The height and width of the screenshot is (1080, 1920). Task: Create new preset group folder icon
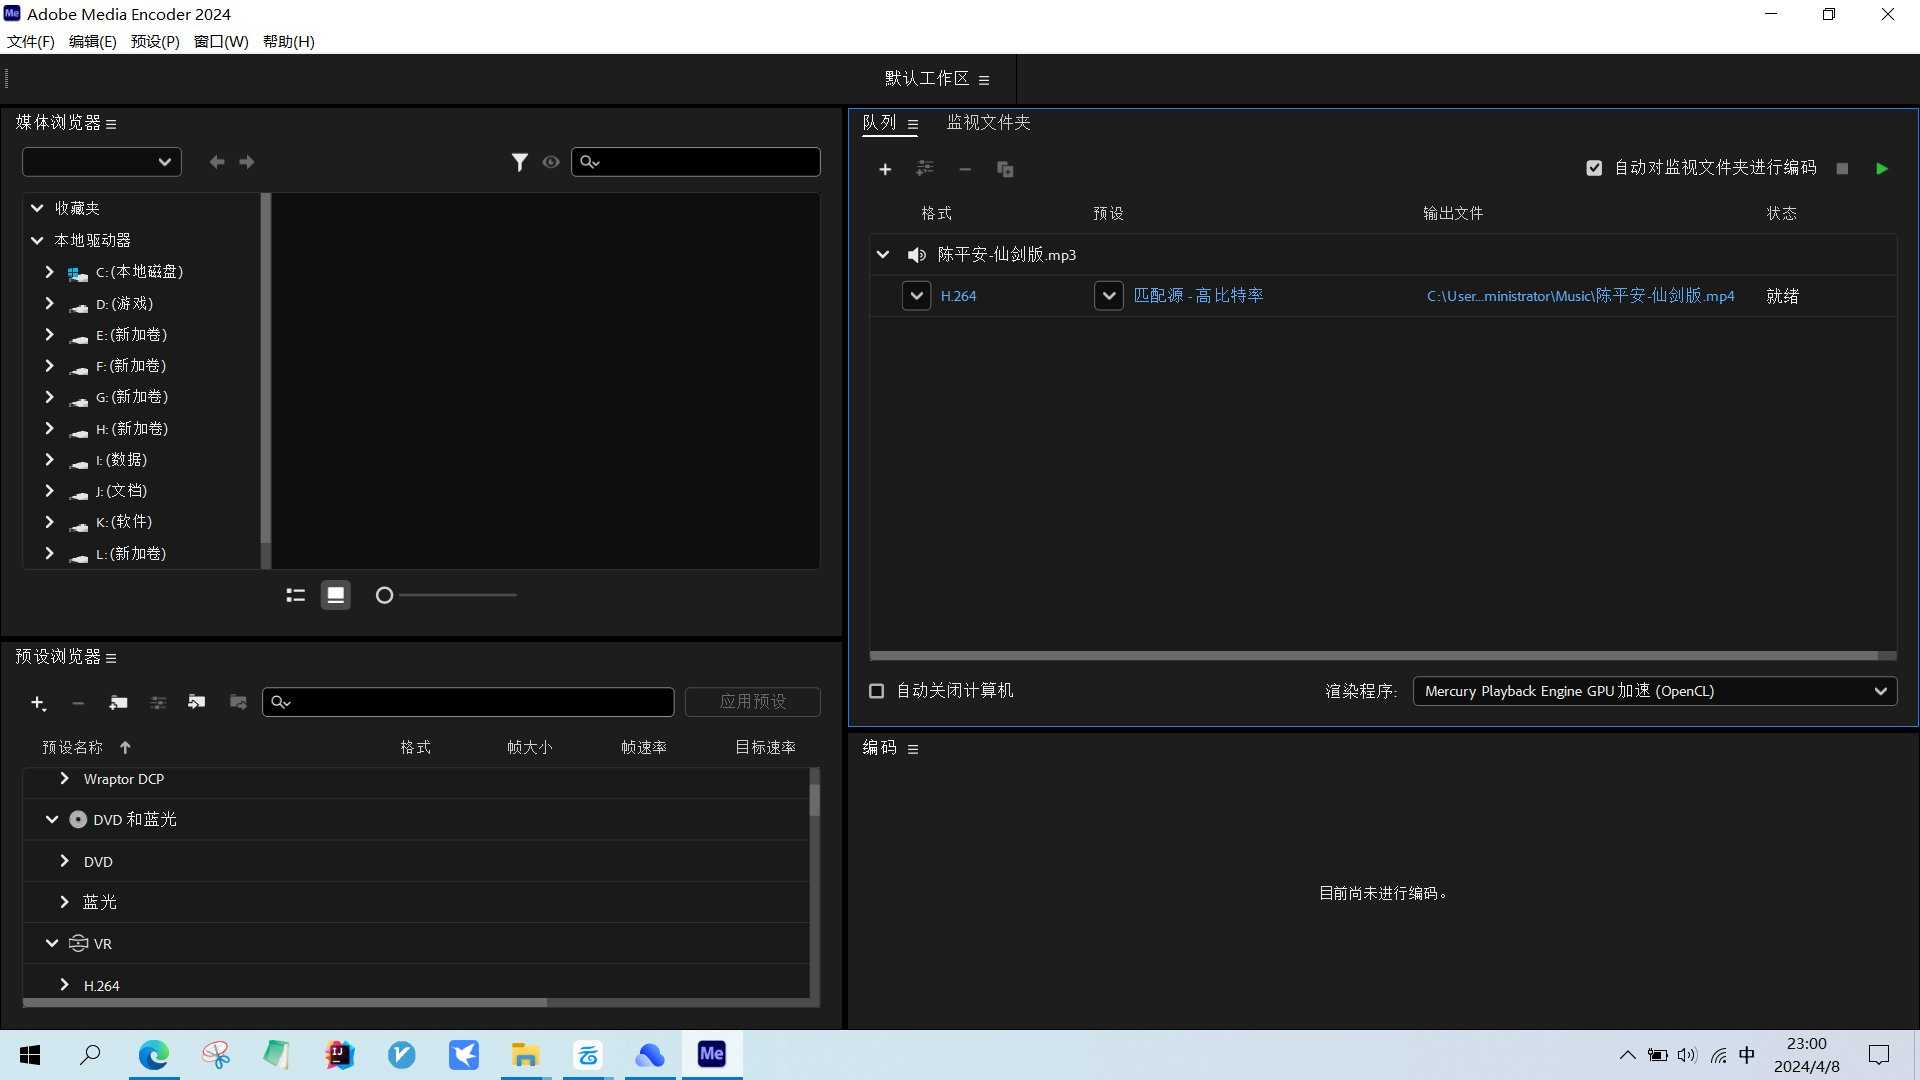(x=118, y=703)
